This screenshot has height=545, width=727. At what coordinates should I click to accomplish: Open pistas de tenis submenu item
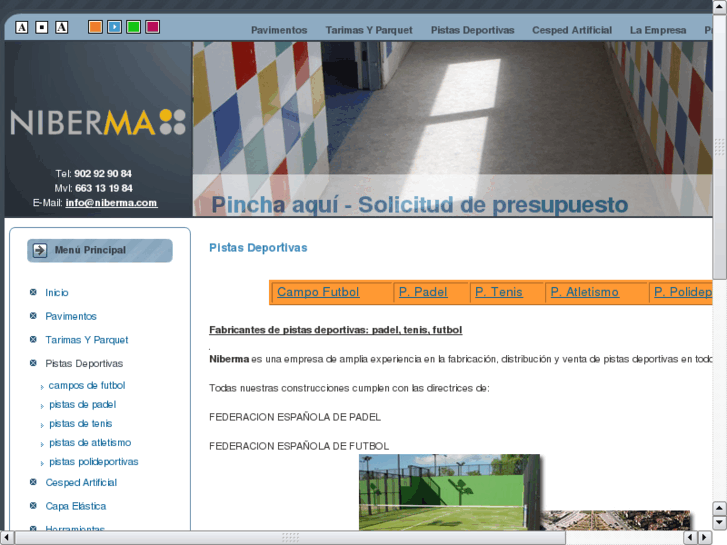(x=81, y=423)
